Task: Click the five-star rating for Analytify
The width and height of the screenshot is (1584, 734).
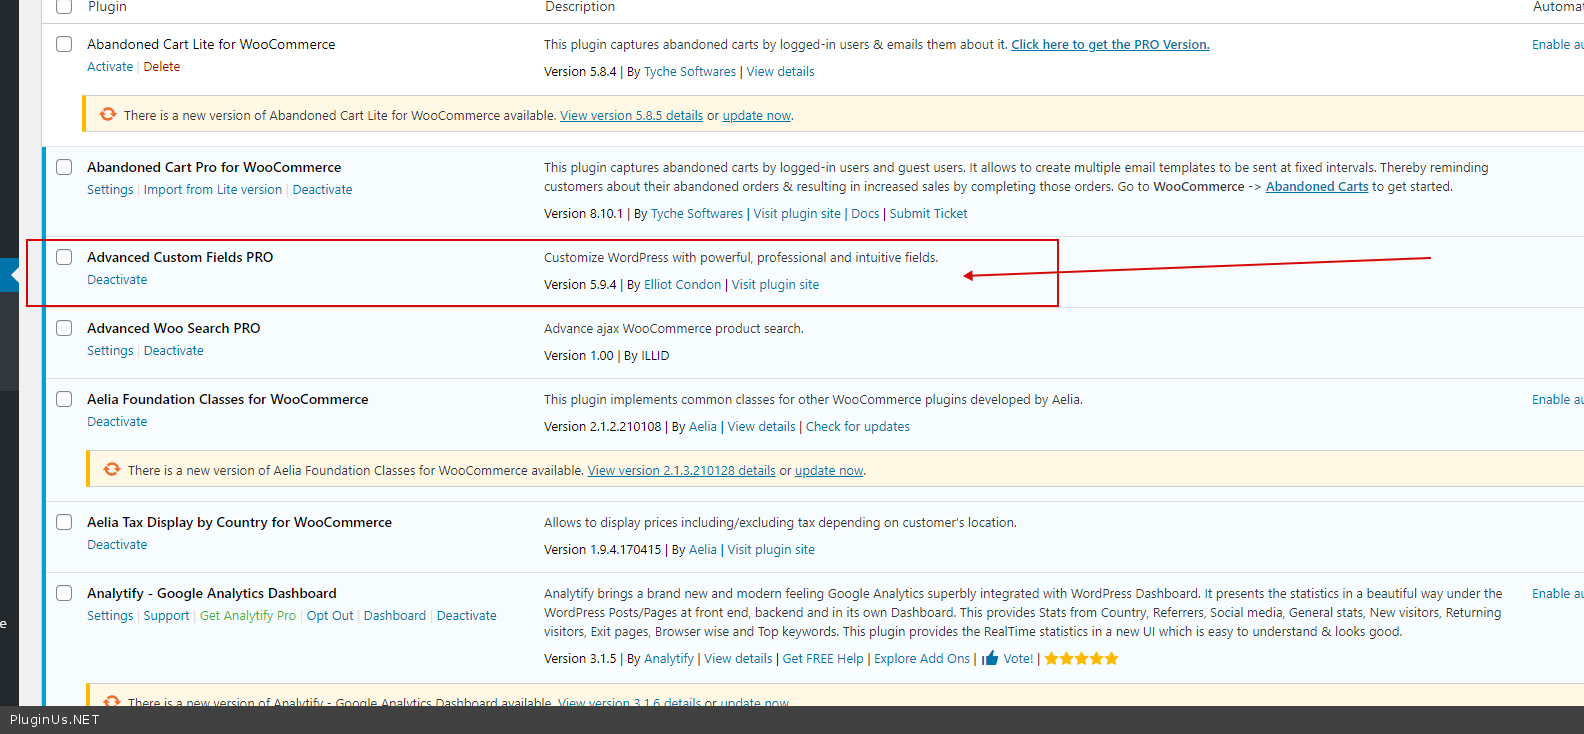Action: tap(1081, 658)
